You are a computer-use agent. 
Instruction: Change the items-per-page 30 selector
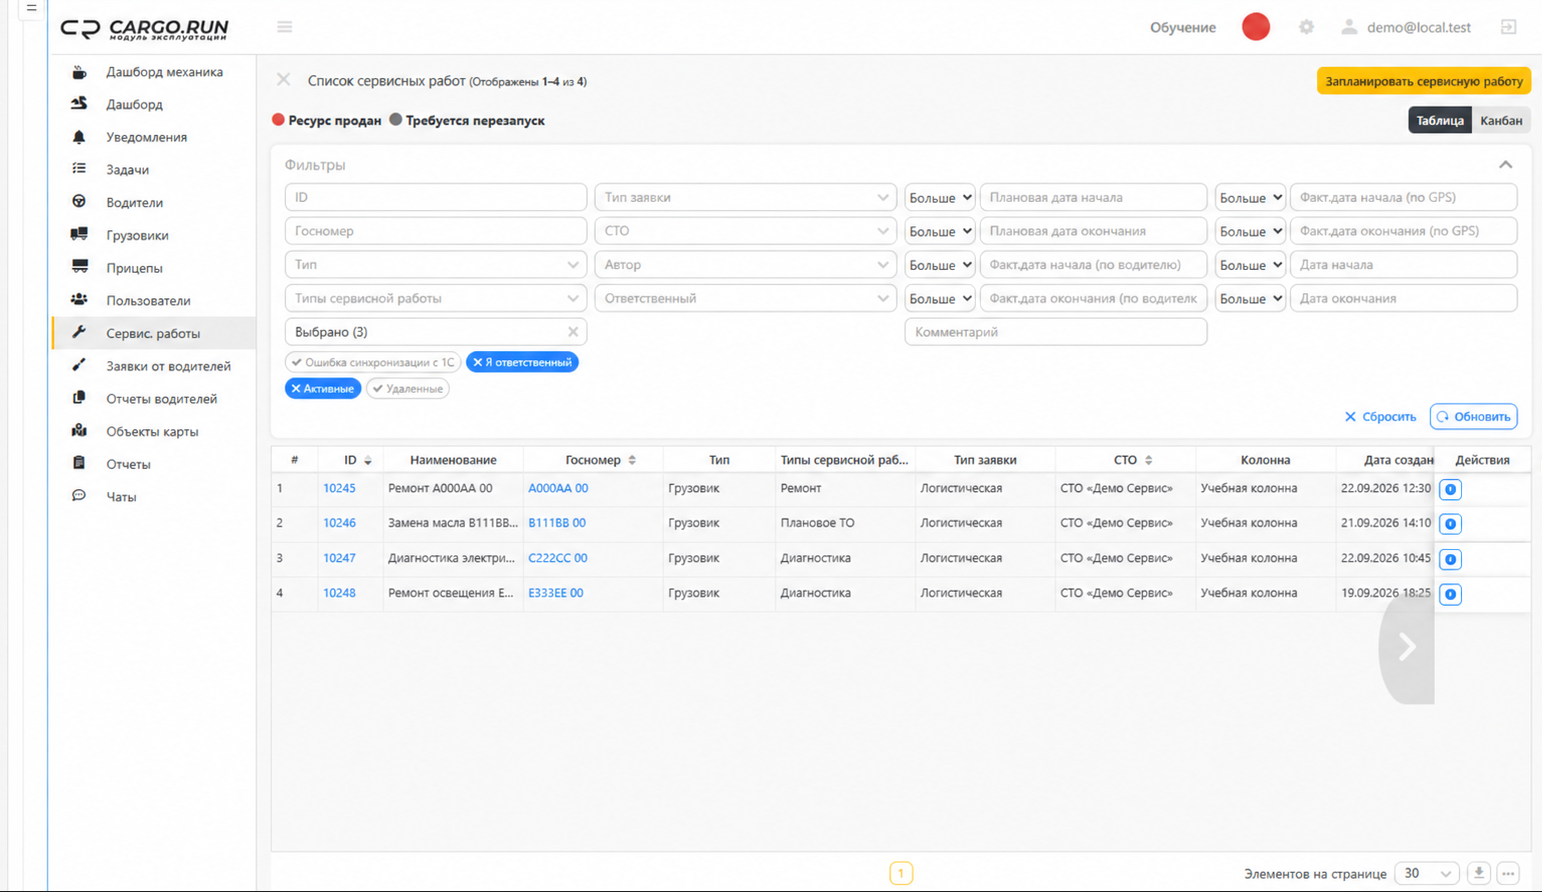[1427, 873]
